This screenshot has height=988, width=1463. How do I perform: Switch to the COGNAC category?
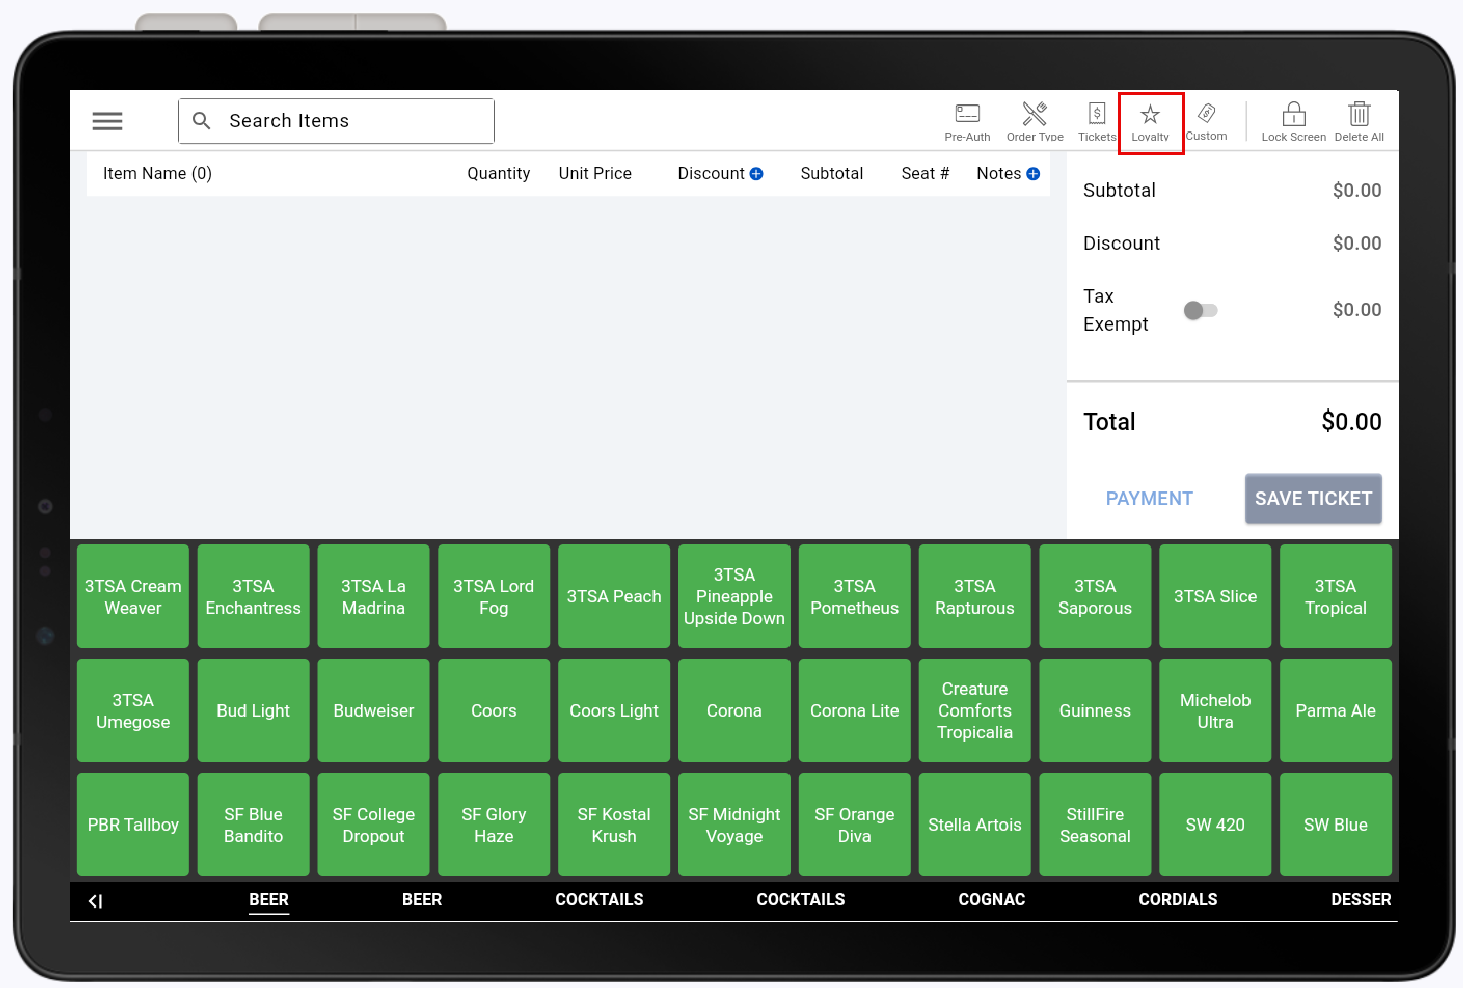tap(992, 900)
